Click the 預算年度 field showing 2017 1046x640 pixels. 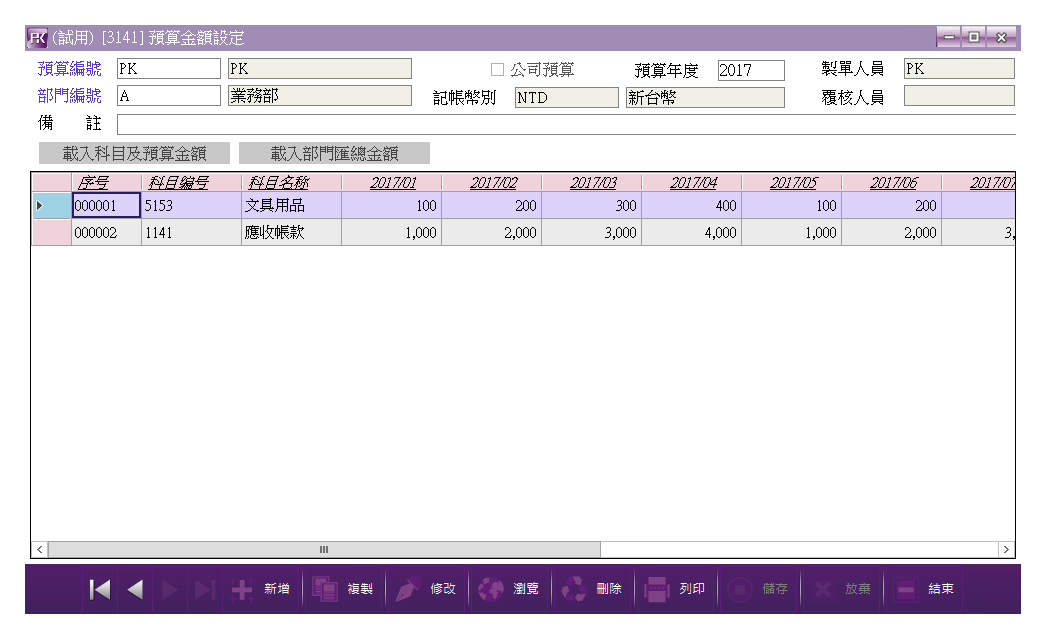pos(750,71)
